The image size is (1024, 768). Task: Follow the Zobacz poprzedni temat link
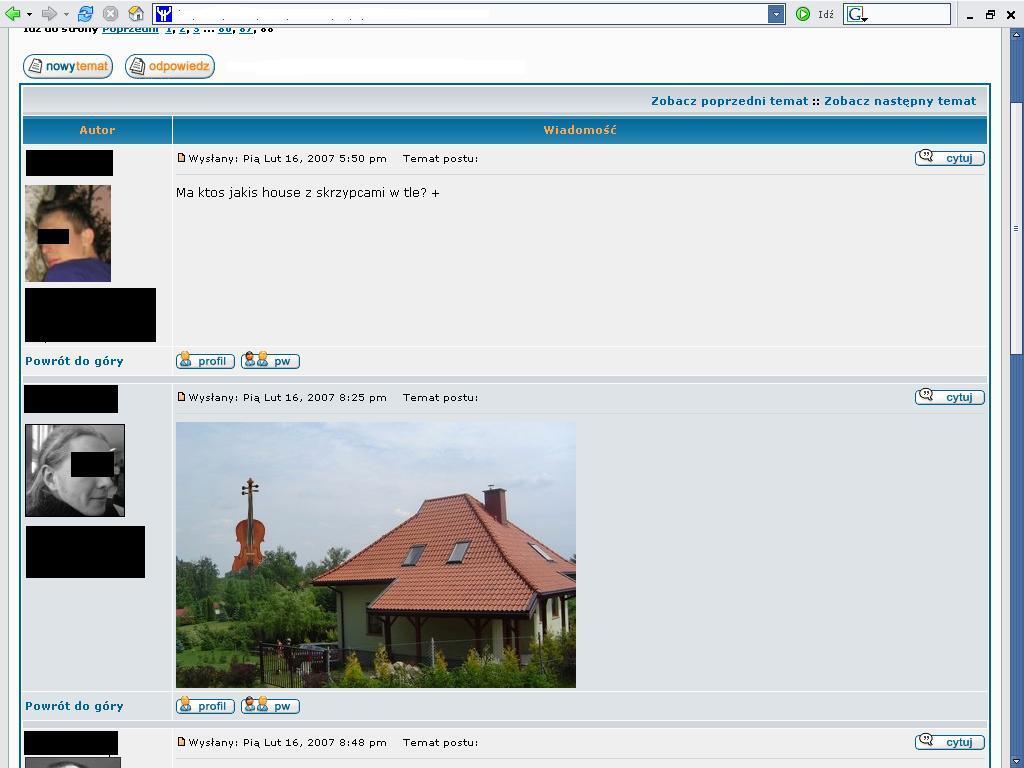(x=729, y=101)
